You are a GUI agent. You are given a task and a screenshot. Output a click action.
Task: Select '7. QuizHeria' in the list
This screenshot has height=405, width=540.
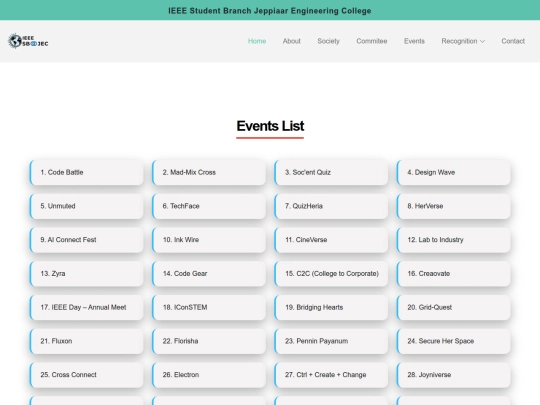click(x=331, y=206)
